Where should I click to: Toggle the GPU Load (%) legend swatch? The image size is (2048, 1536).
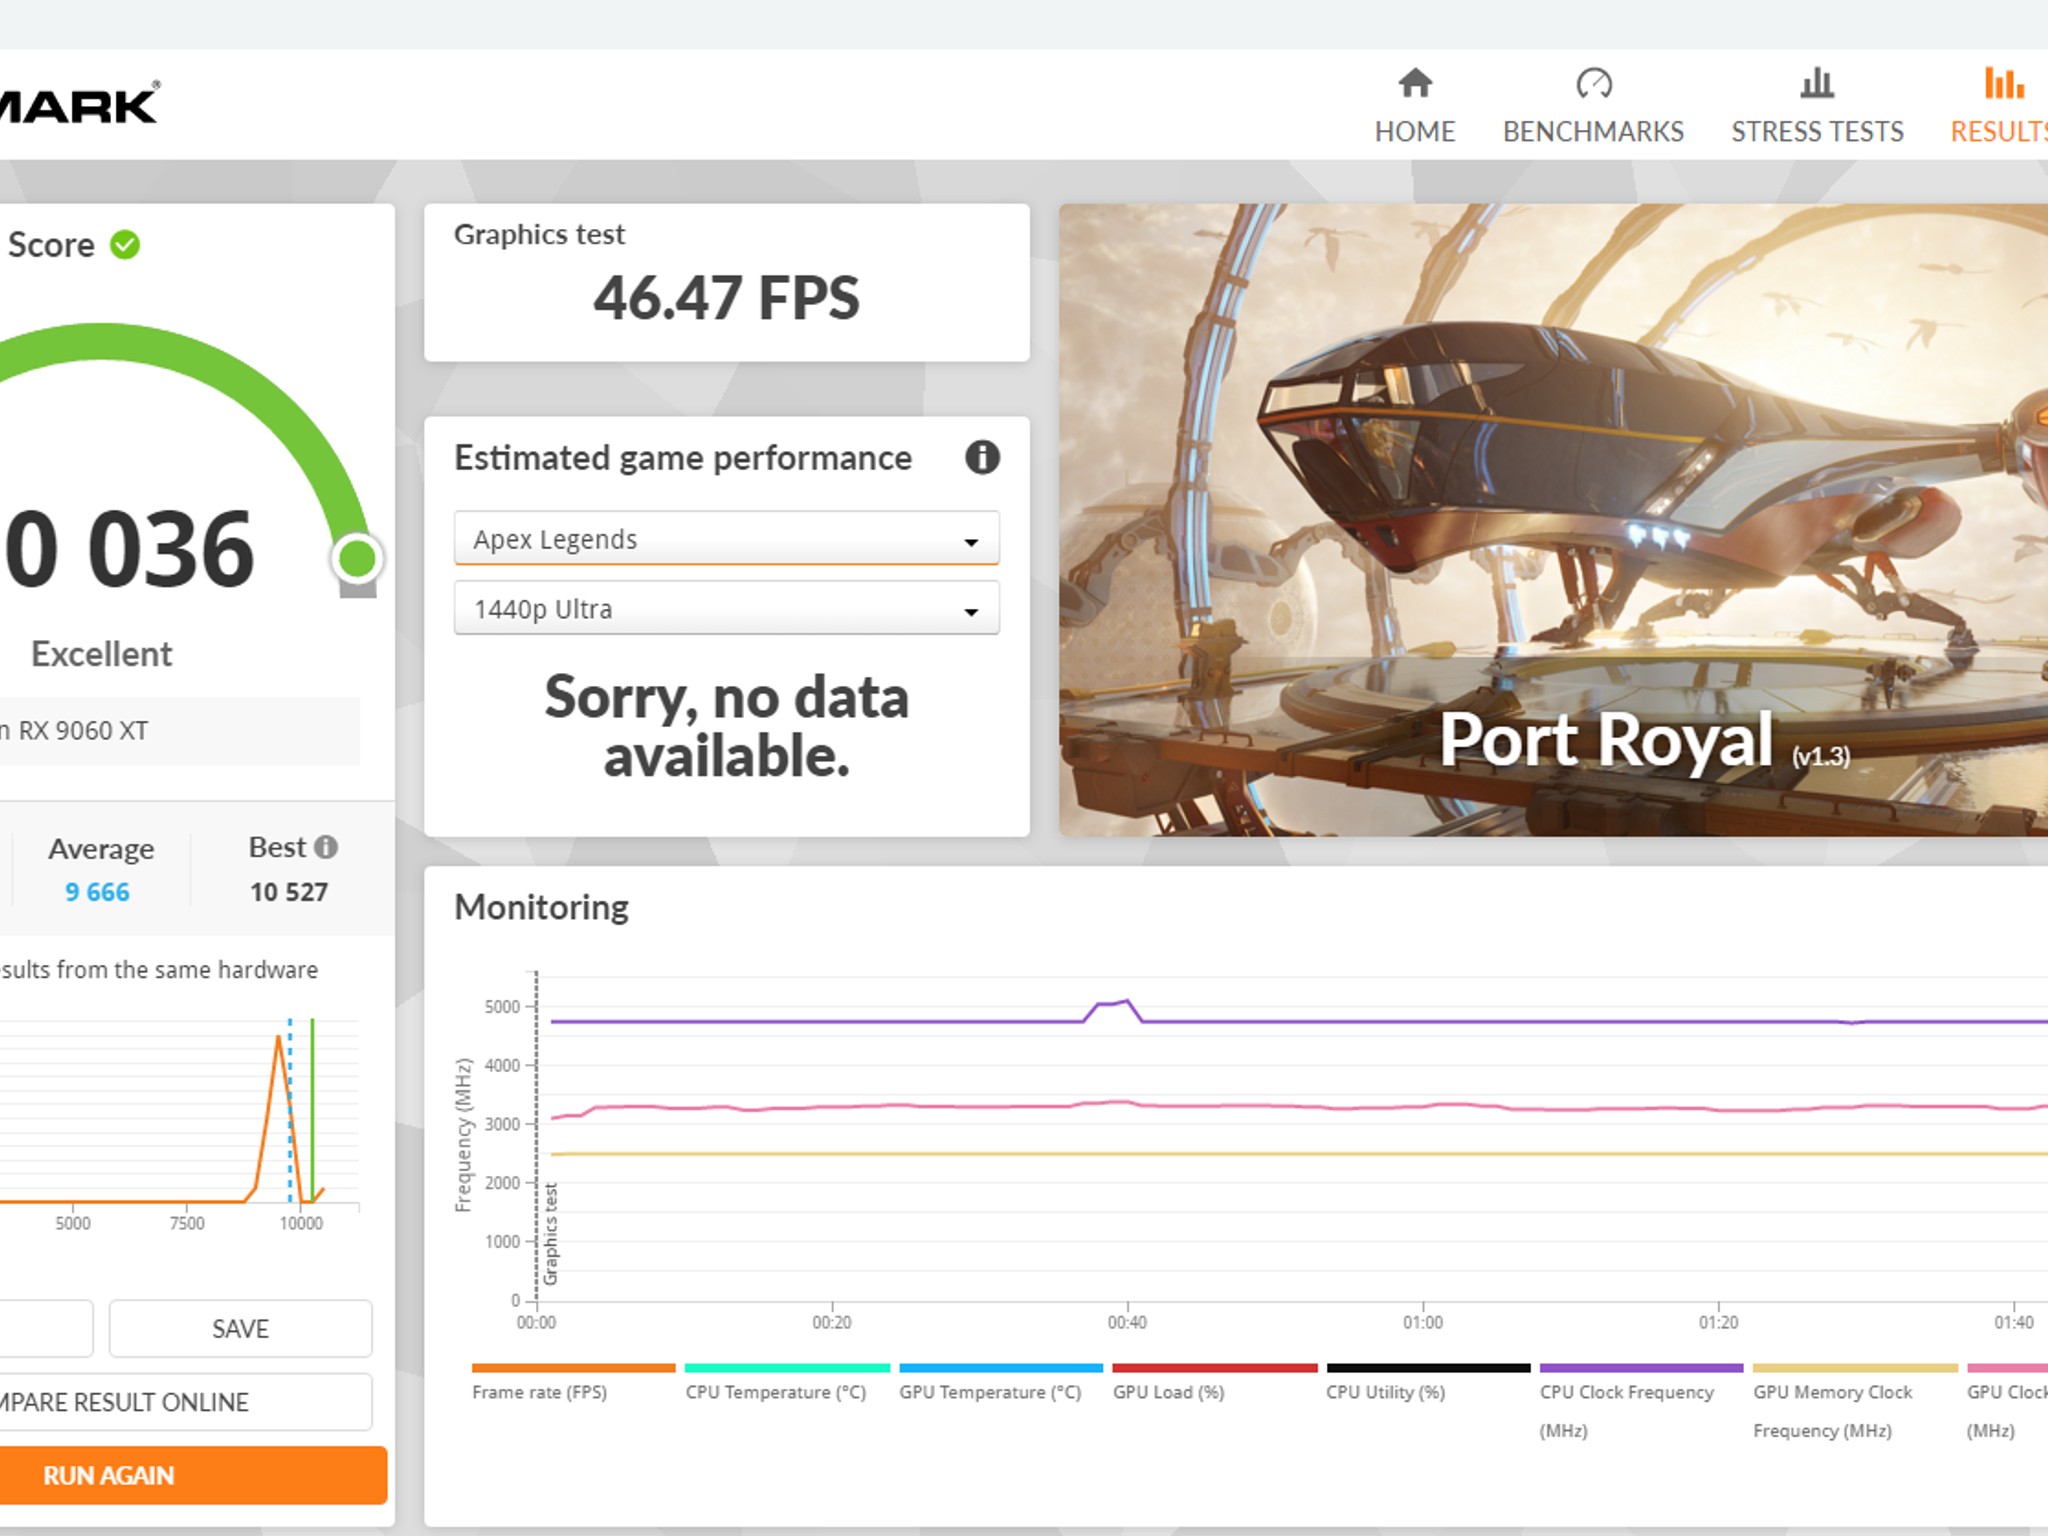pyautogui.click(x=1215, y=1368)
